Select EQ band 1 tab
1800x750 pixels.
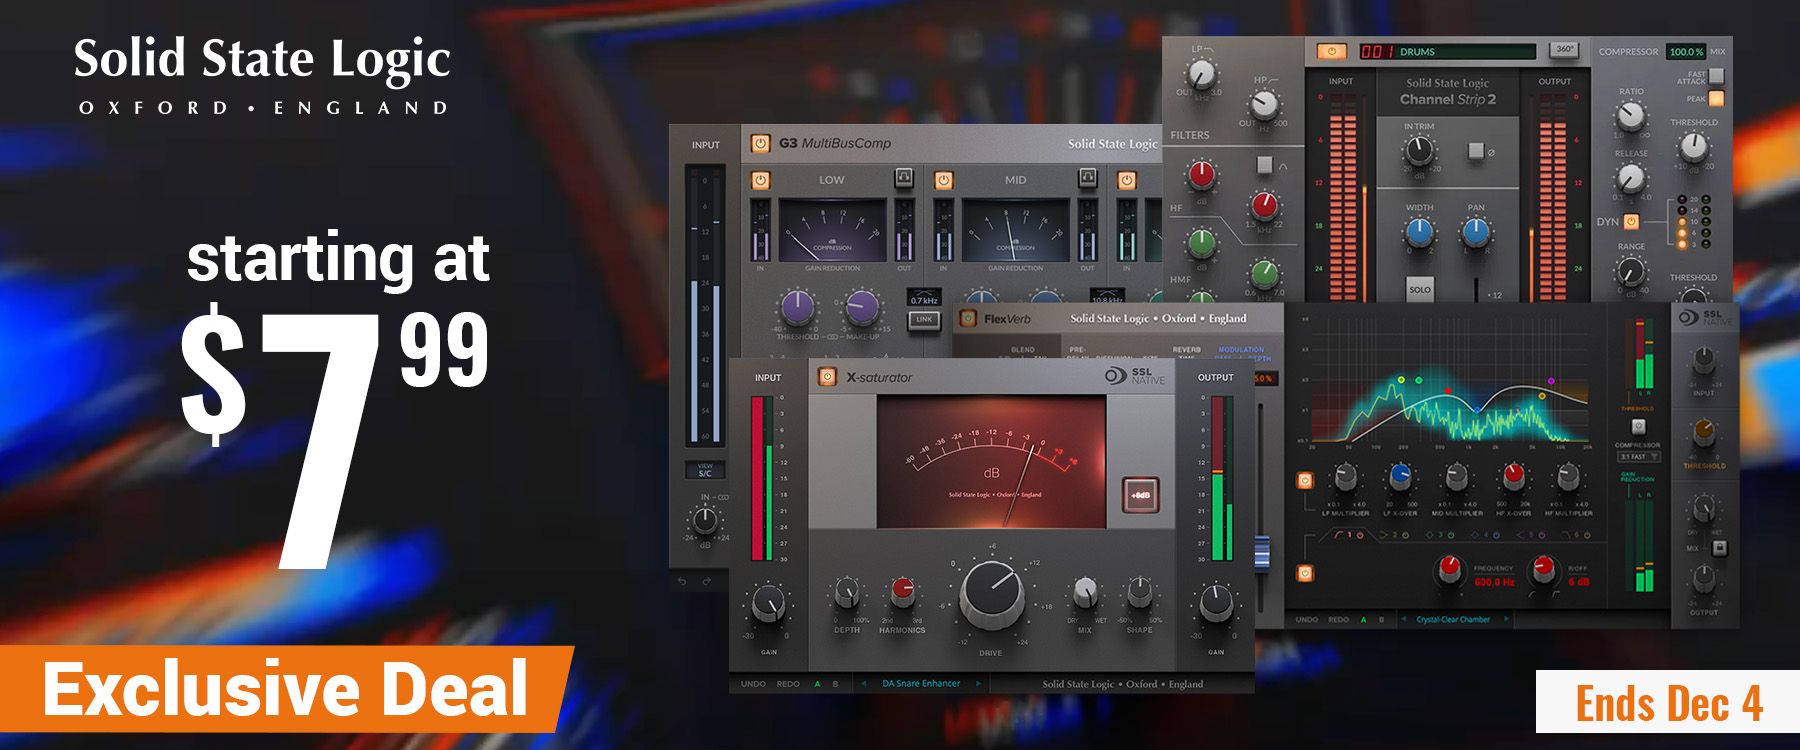click(x=1350, y=536)
